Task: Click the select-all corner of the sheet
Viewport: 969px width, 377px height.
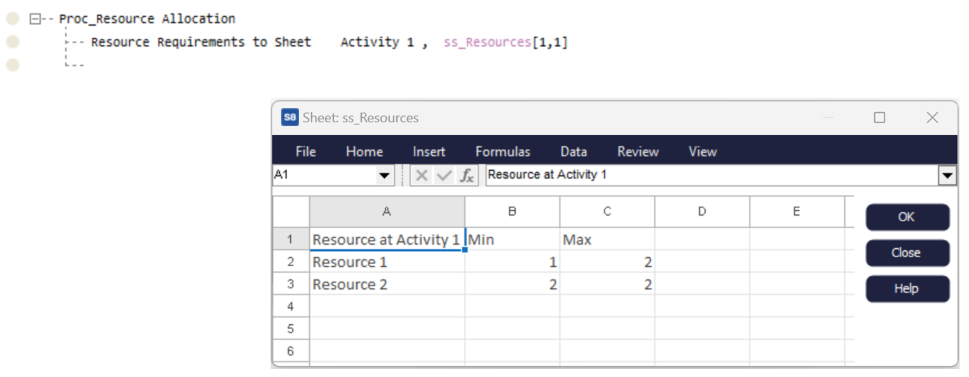Action: pyautogui.click(x=291, y=212)
